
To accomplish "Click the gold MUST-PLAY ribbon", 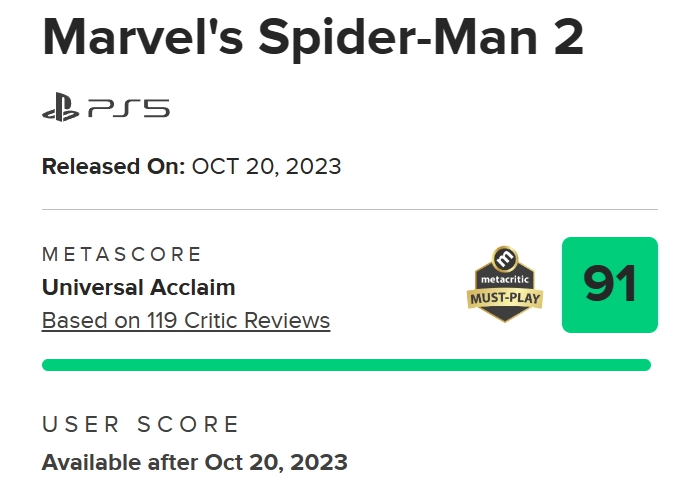I will (x=505, y=298).
